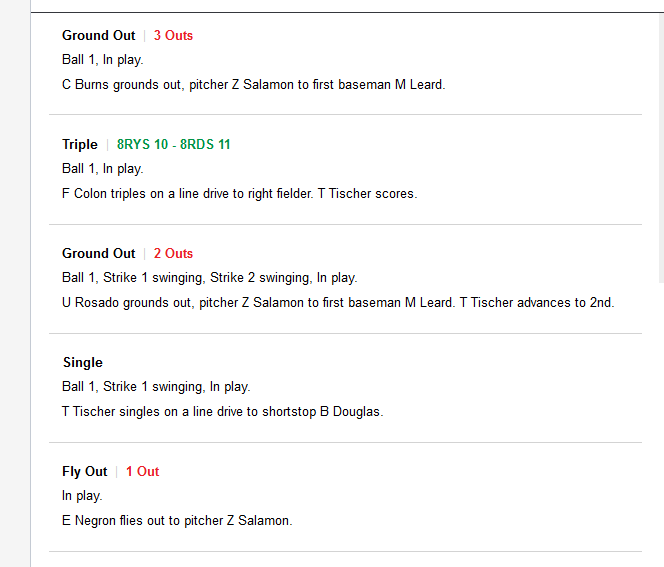Click the pitch sequence above T Tischer singles
This screenshot has height=567, width=664.
[x=155, y=387]
